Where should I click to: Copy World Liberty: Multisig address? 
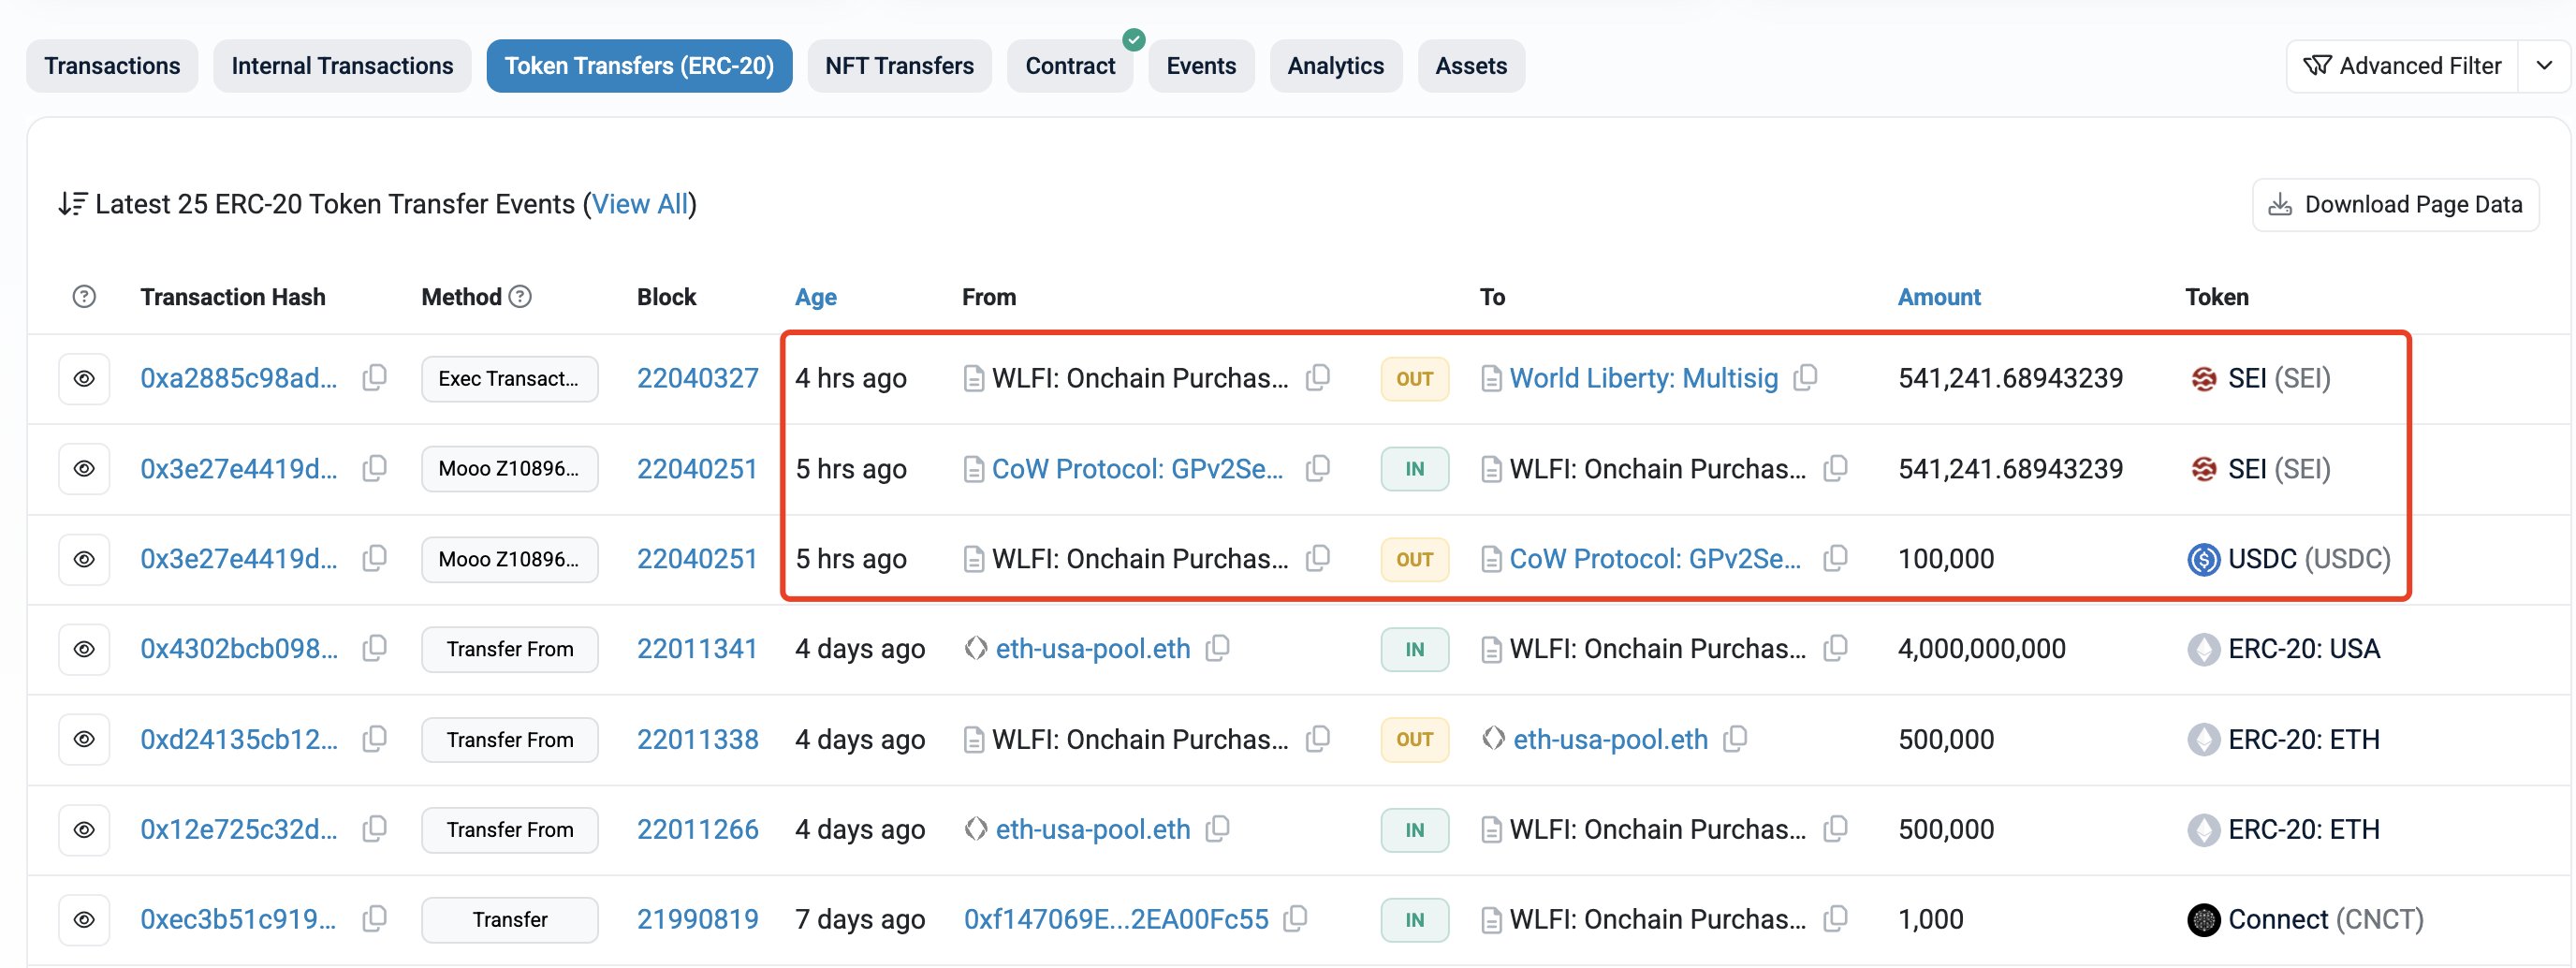tap(1805, 378)
